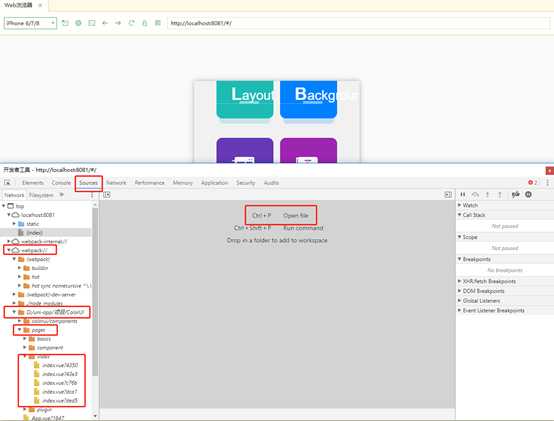Tap the Background card in preview

click(x=308, y=99)
